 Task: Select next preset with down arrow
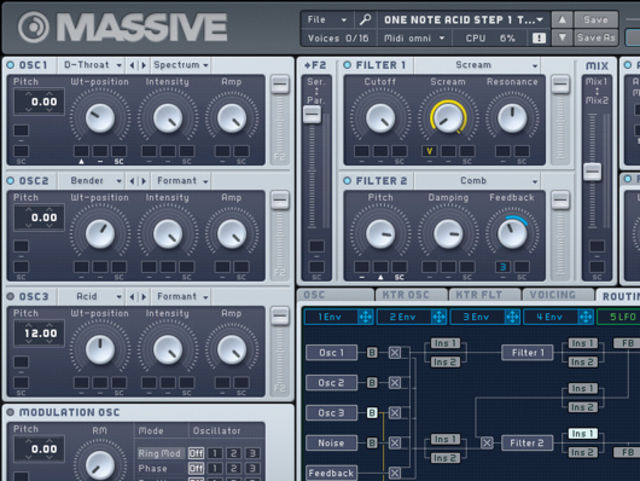pos(562,38)
